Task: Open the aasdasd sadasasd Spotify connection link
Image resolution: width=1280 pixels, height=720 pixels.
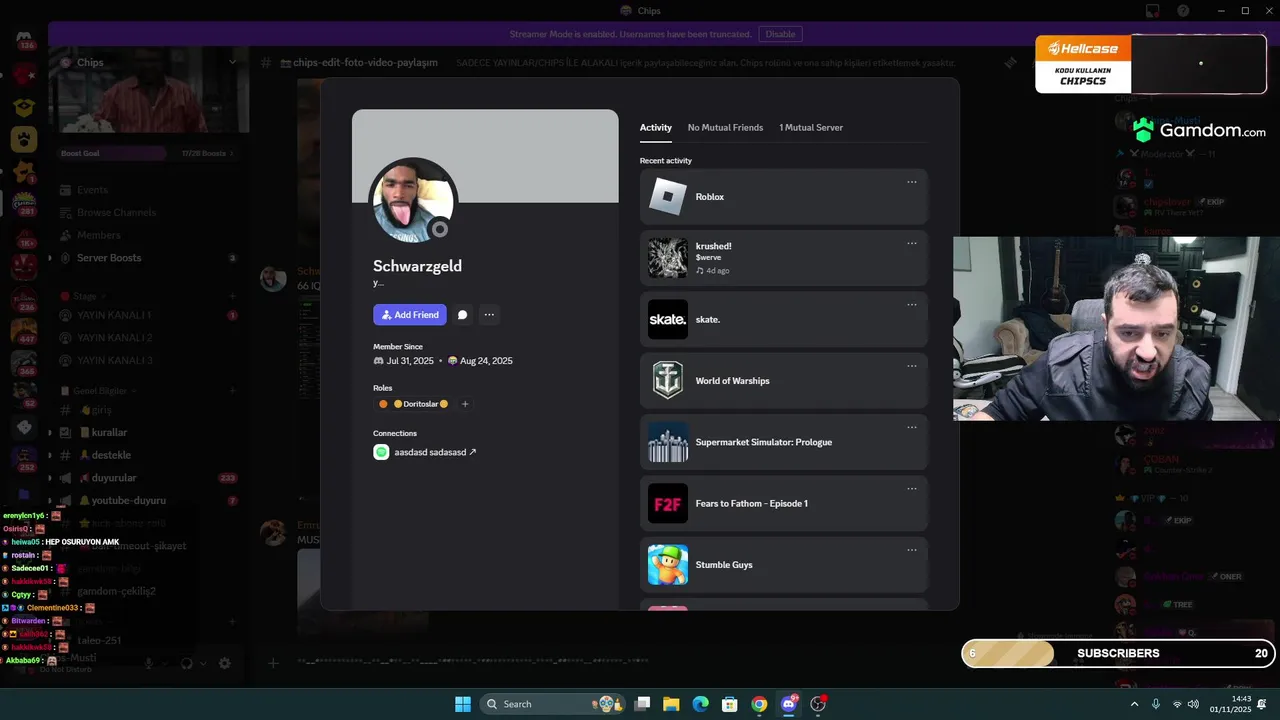Action: pos(435,452)
